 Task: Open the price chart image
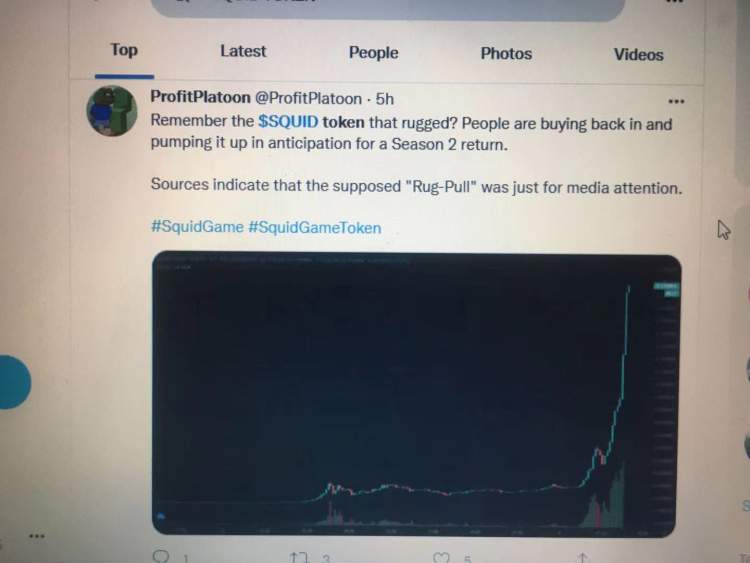coord(417,394)
